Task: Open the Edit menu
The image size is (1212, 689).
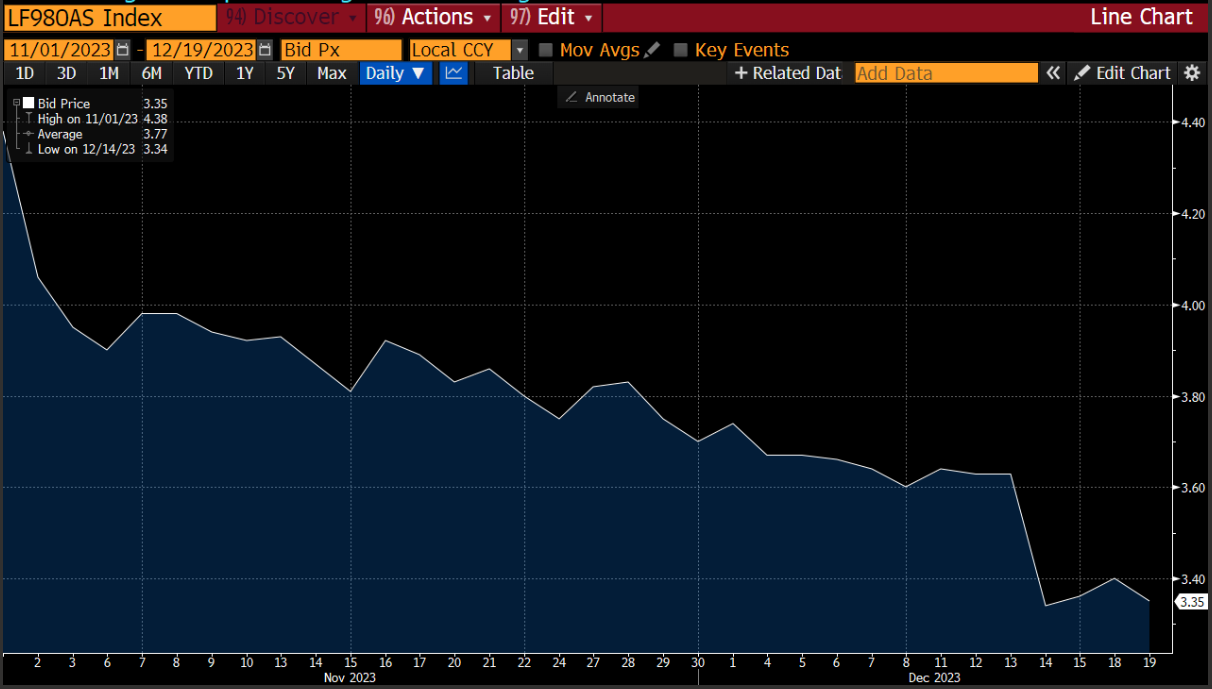Action: click(x=551, y=17)
